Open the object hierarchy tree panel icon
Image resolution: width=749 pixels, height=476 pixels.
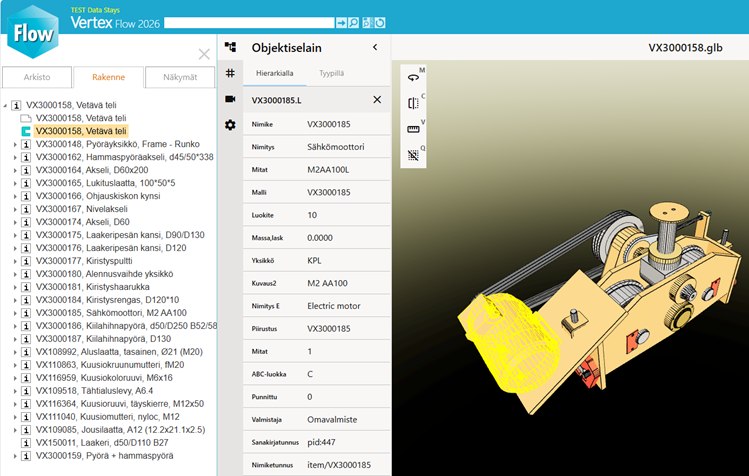pos(230,47)
